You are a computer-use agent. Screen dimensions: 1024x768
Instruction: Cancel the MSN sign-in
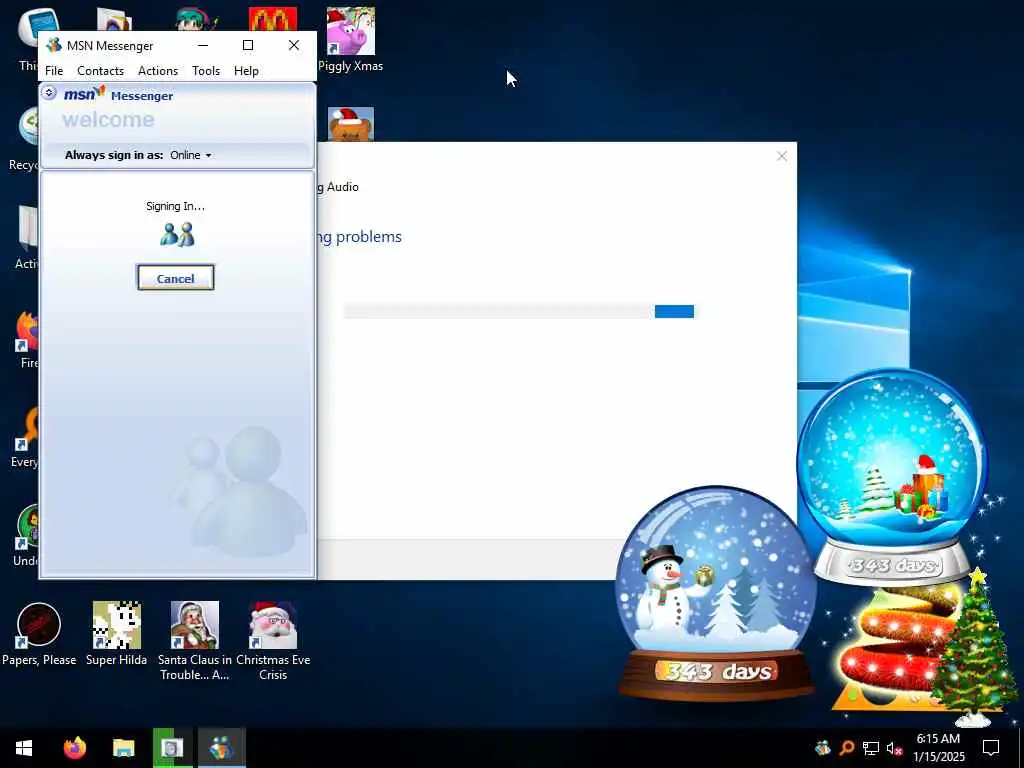(176, 278)
